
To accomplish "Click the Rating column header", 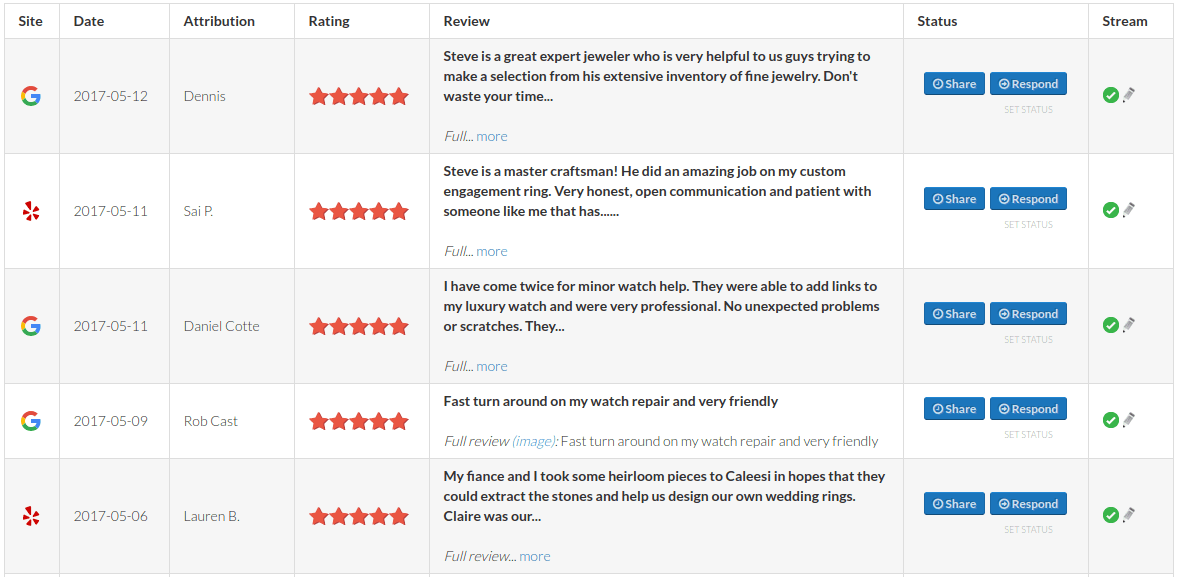I will (328, 20).
